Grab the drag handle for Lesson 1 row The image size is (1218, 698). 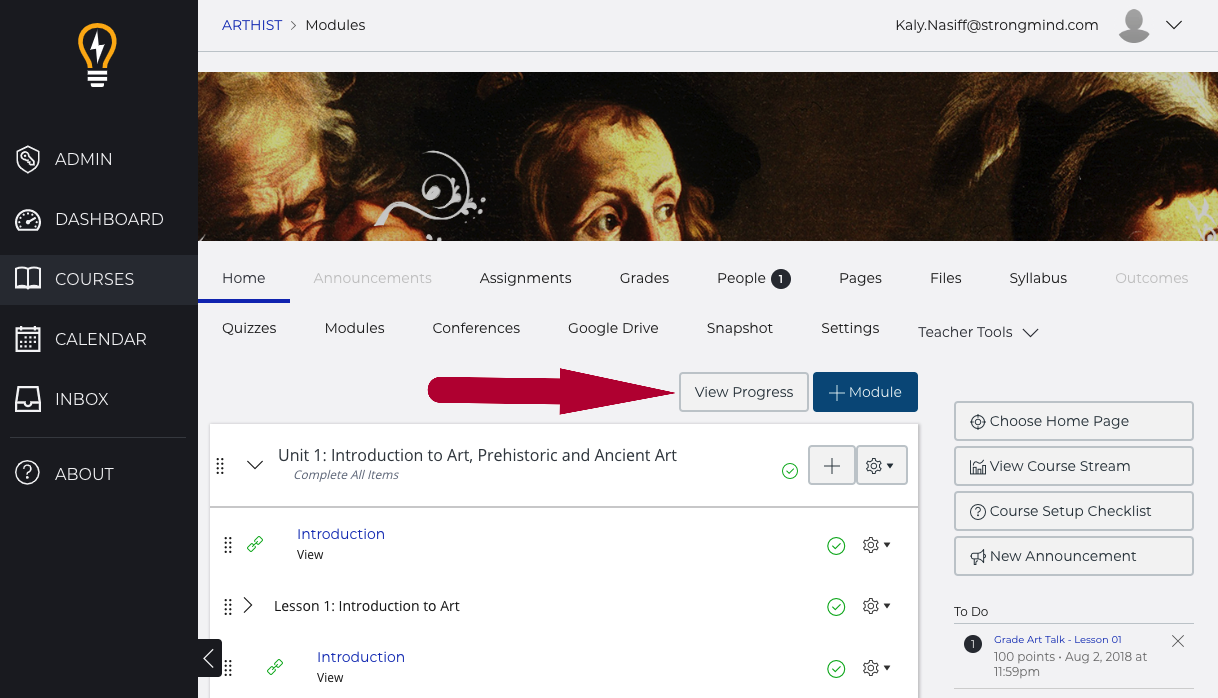tap(227, 606)
